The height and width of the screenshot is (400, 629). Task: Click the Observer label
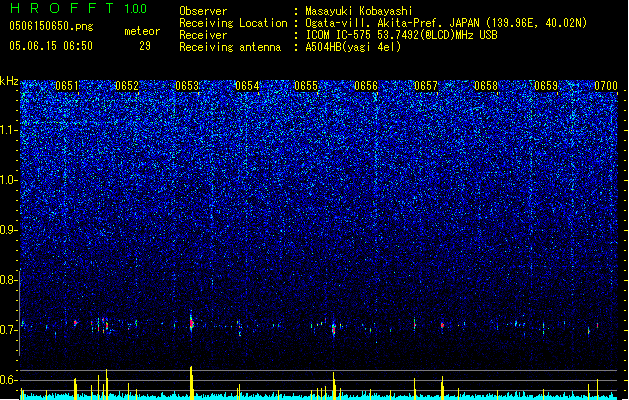203,11
